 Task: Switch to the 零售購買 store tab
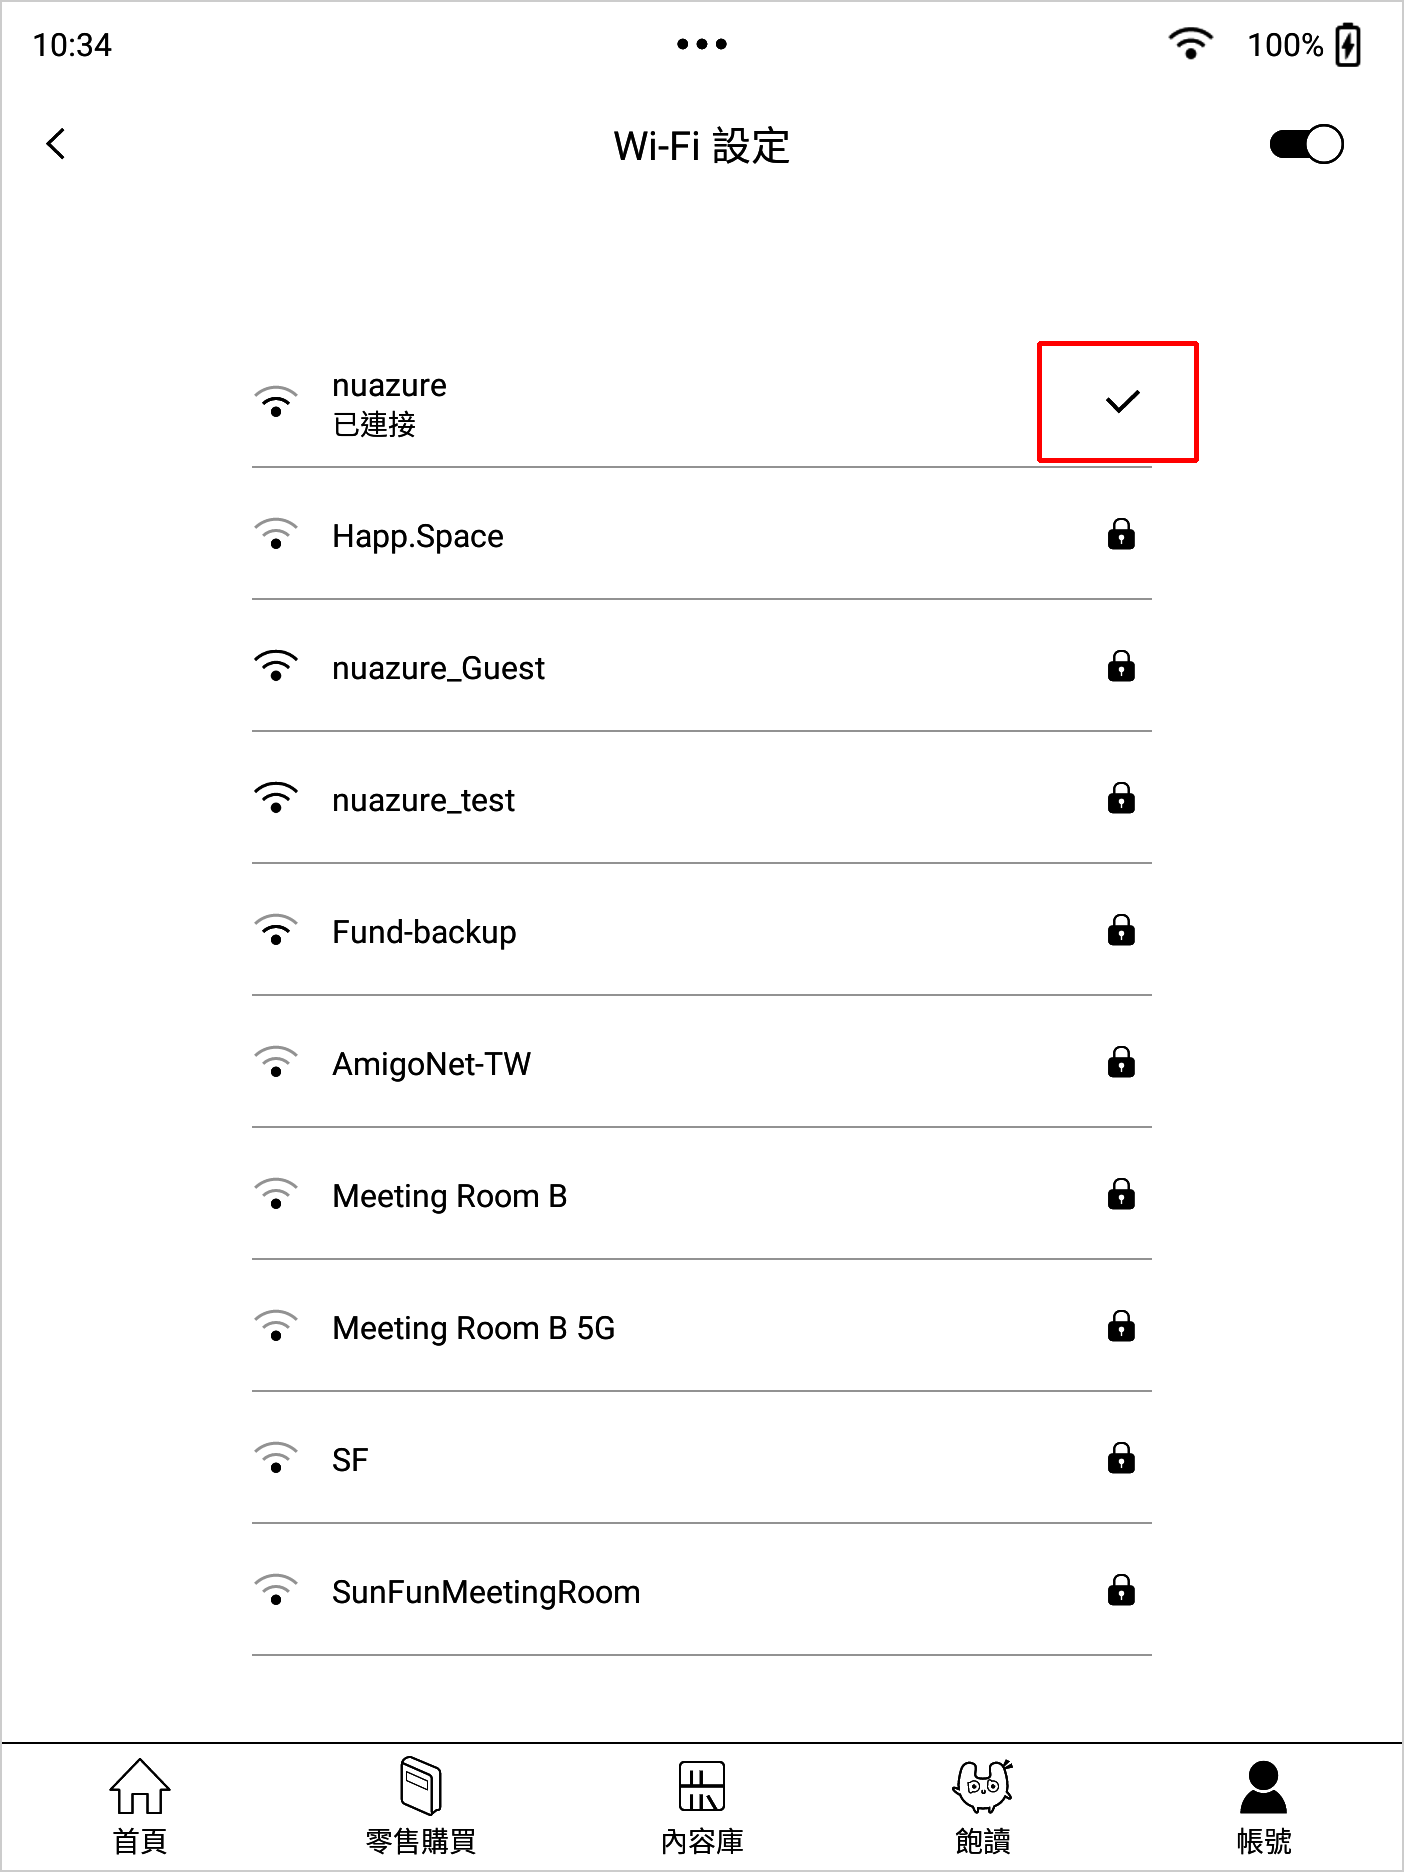click(x=421, y=1807)
